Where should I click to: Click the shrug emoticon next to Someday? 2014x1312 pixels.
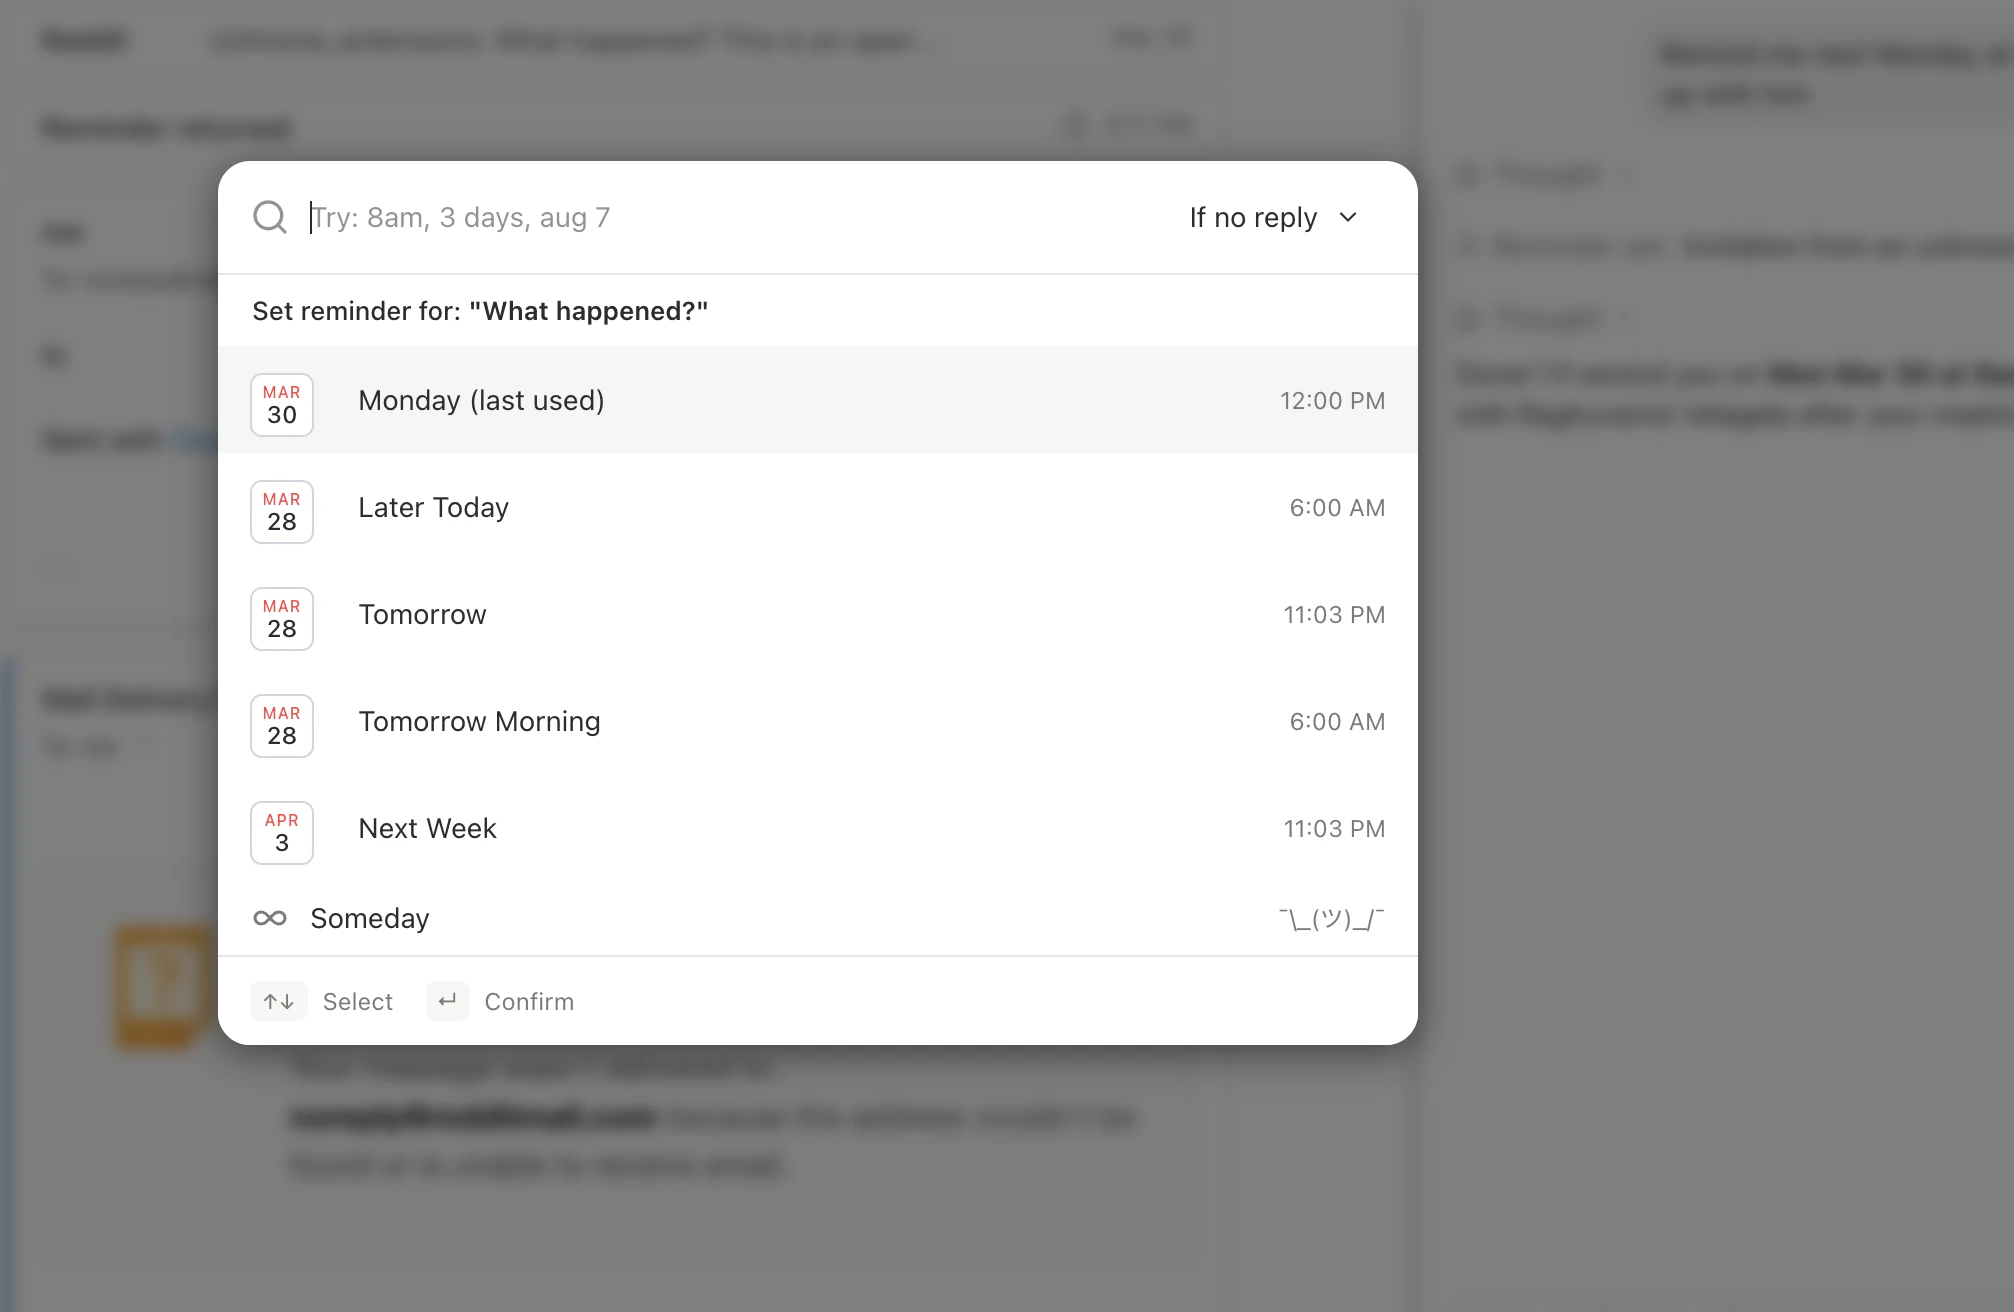1331,918
